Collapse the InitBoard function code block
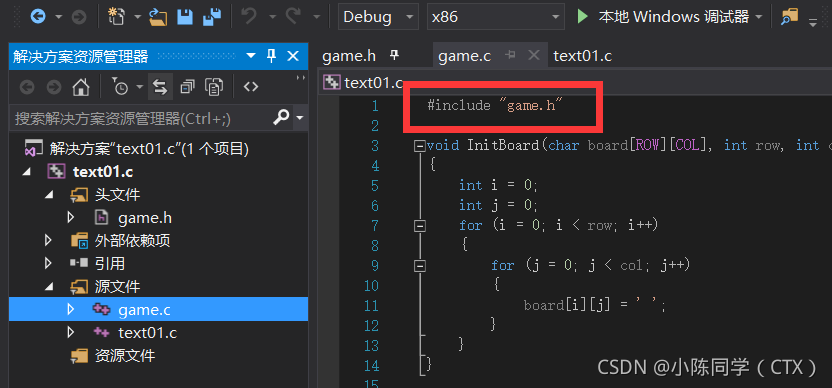This screenshot has width=832, height=388. click(x=420, y=145)
